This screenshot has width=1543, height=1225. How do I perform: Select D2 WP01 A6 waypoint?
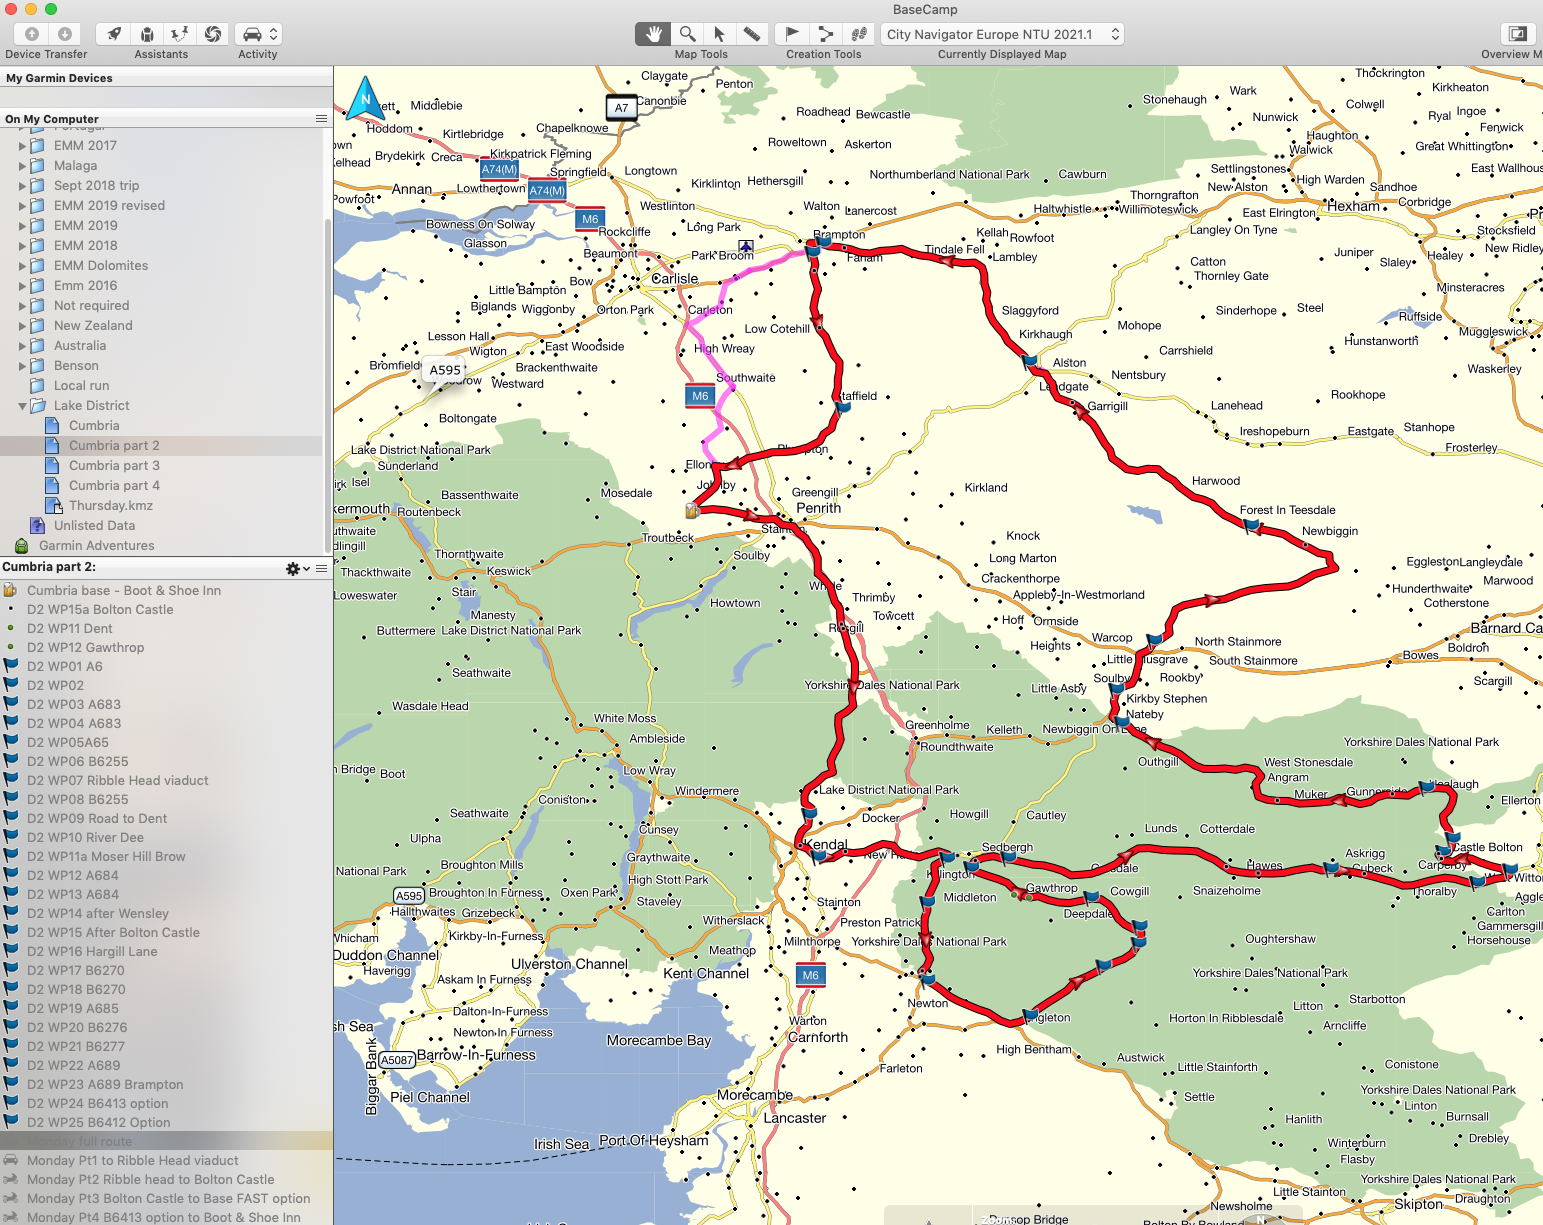[x=65, y=666]
